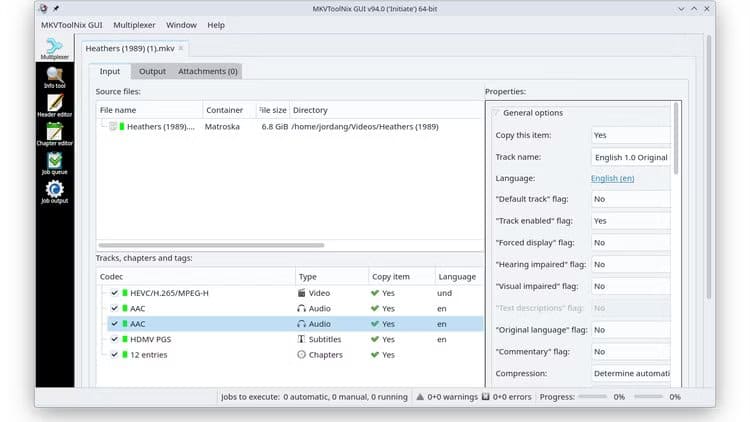The image size is (750, 422).
Task: Switch to the Attachments (0) tab
Action: (208, 71)
